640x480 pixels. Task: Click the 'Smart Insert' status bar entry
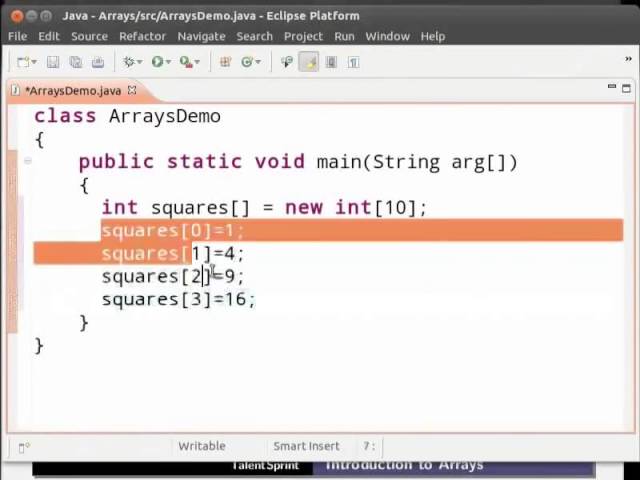click(306, 446)
